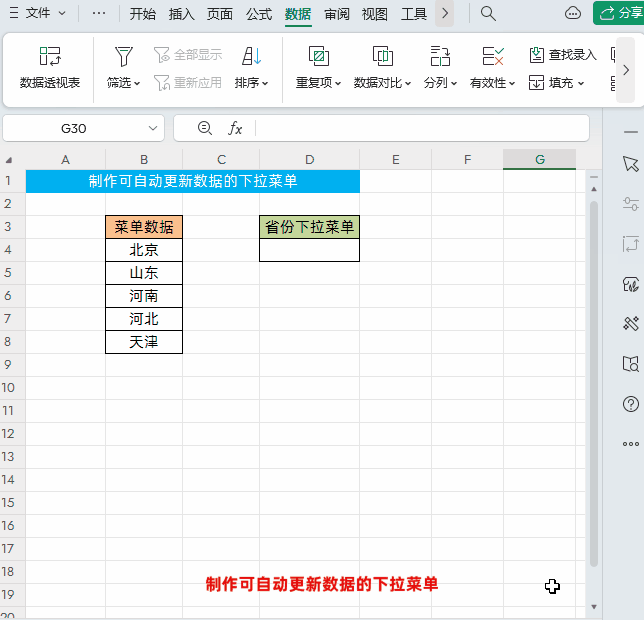Open the 数据透视表 pivot table tool
The image size is (644, 620).
(50, 69)
